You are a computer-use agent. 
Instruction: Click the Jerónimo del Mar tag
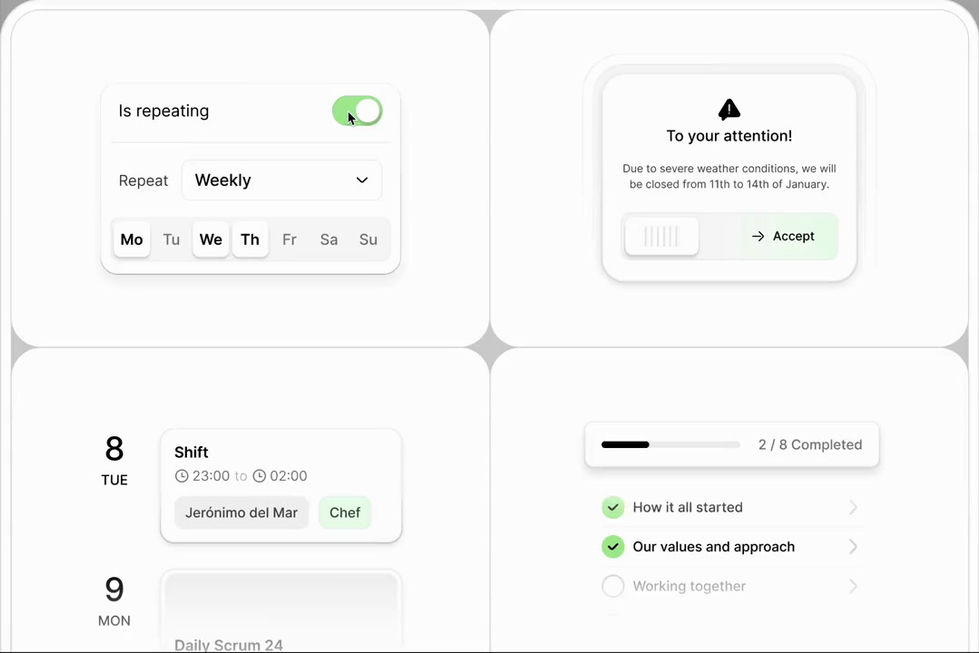tap(242, 513)
